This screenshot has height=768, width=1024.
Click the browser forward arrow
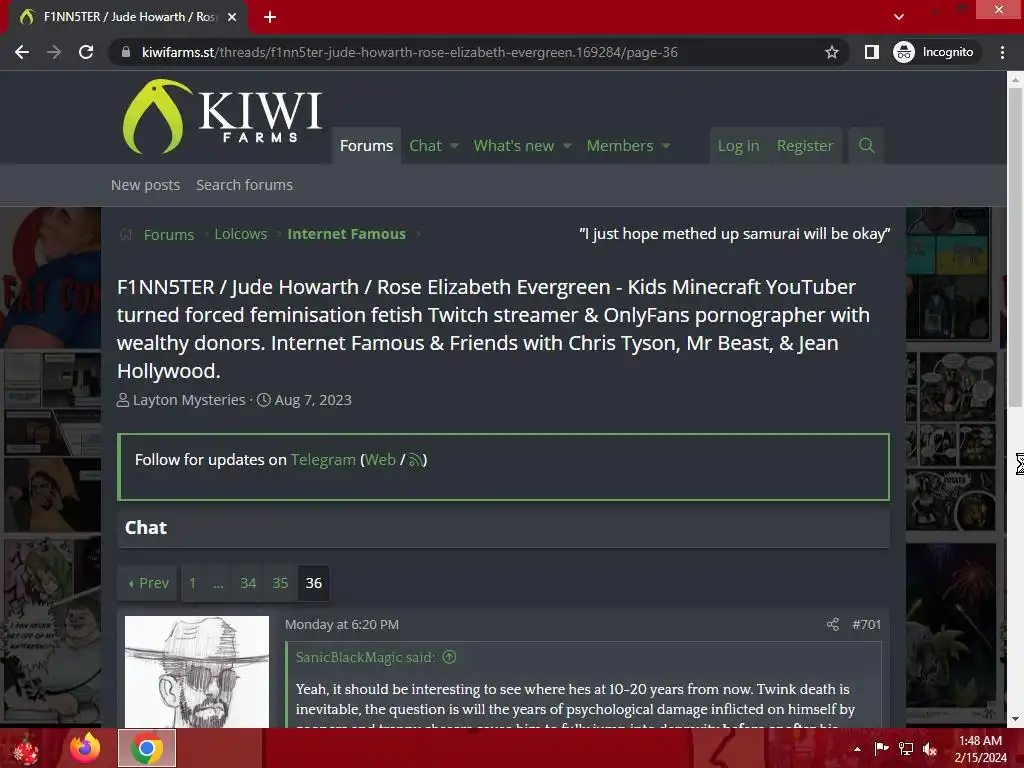point(54,52)
